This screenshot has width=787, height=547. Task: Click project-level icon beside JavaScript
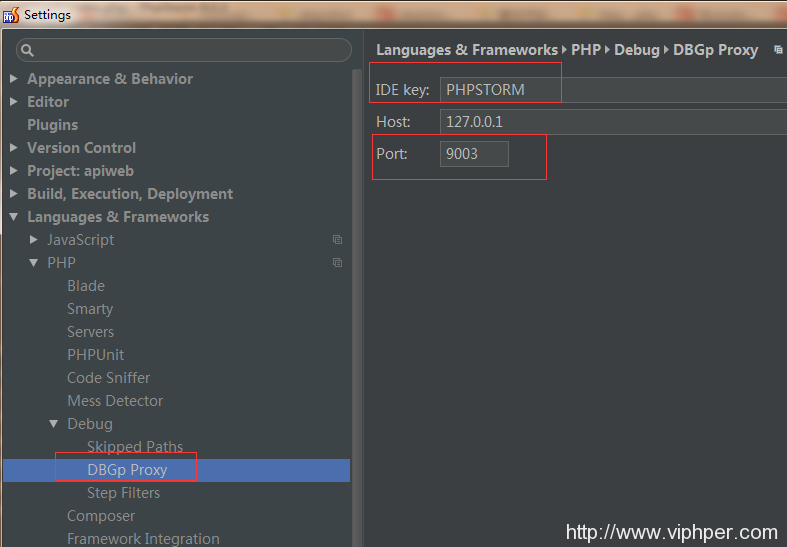point(337,240)
